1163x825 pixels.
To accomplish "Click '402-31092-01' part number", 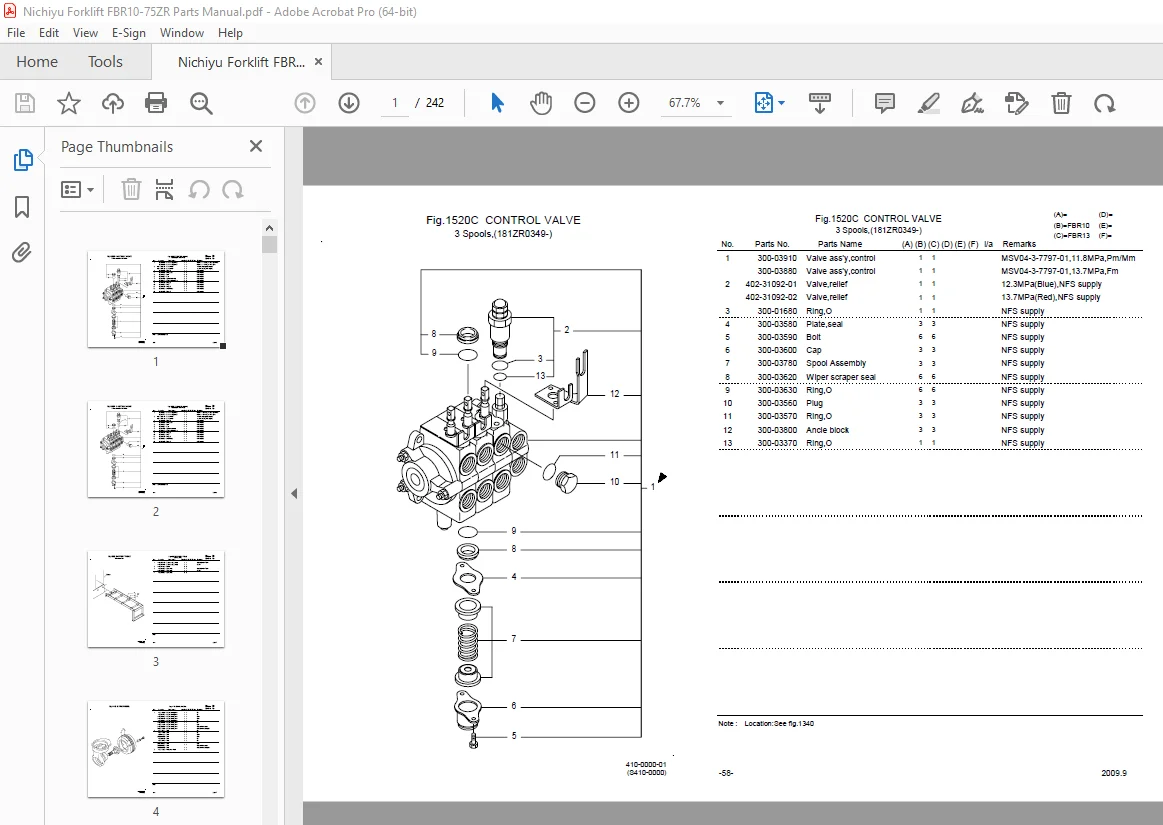I will point(771,284).
